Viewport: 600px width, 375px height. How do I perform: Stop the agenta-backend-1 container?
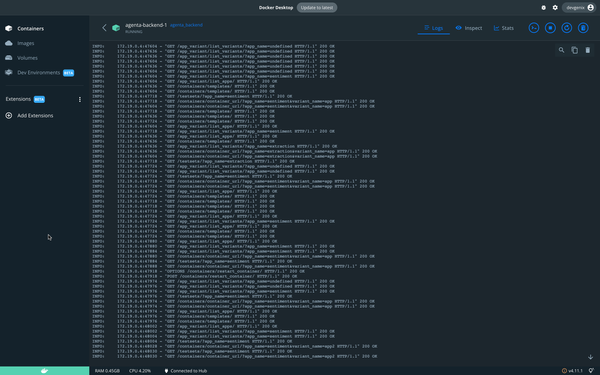coord(550,28)
